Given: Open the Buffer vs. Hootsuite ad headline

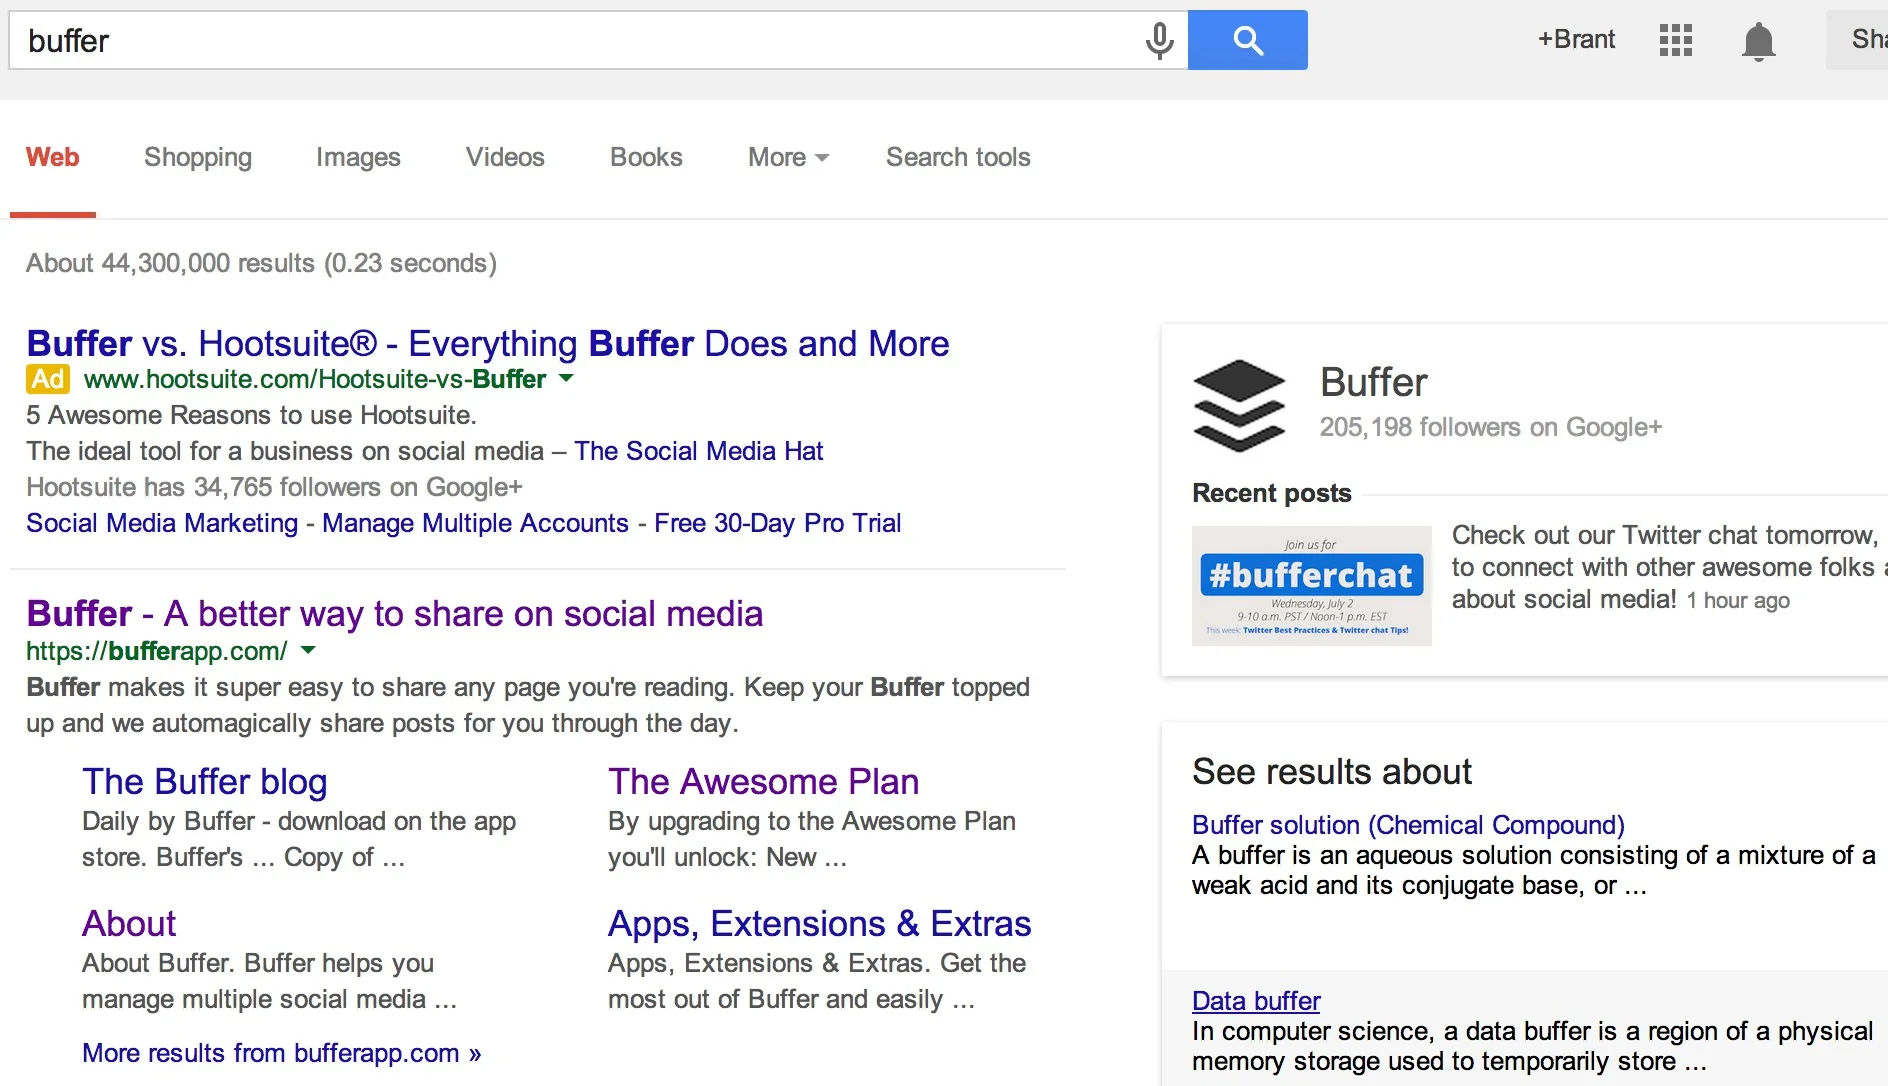Looking at the screenshot, I should 488,343.
